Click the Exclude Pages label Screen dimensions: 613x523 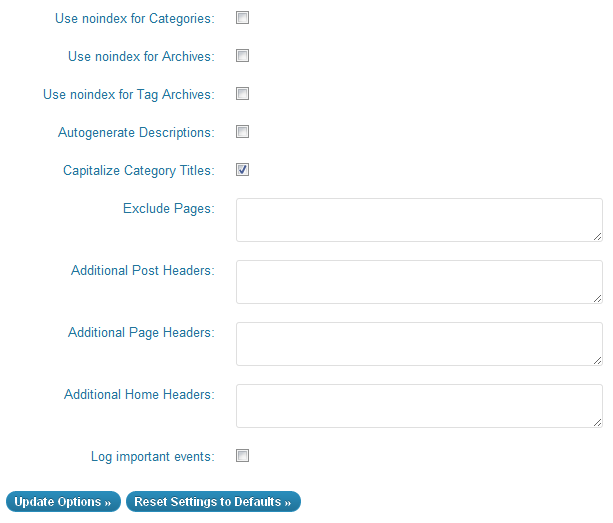click(168, 209)
